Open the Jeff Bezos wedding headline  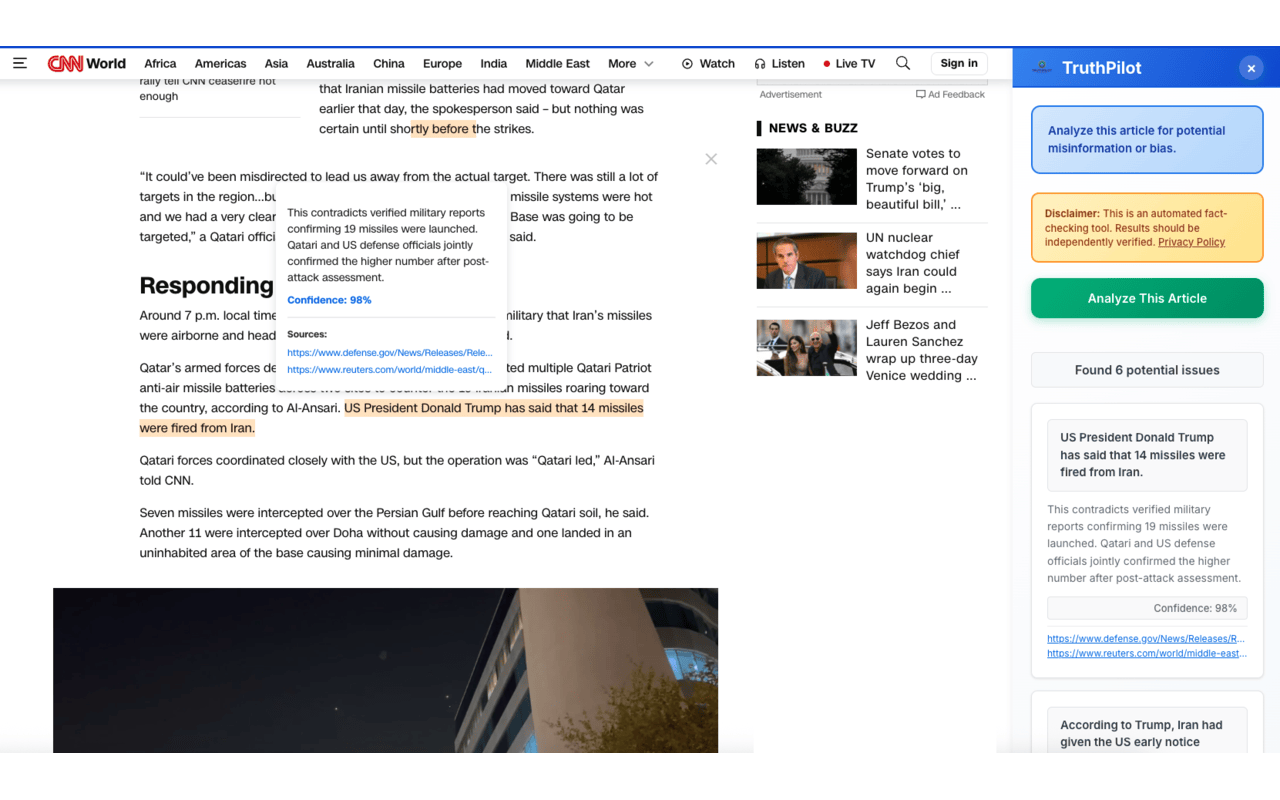pos(922,350)
